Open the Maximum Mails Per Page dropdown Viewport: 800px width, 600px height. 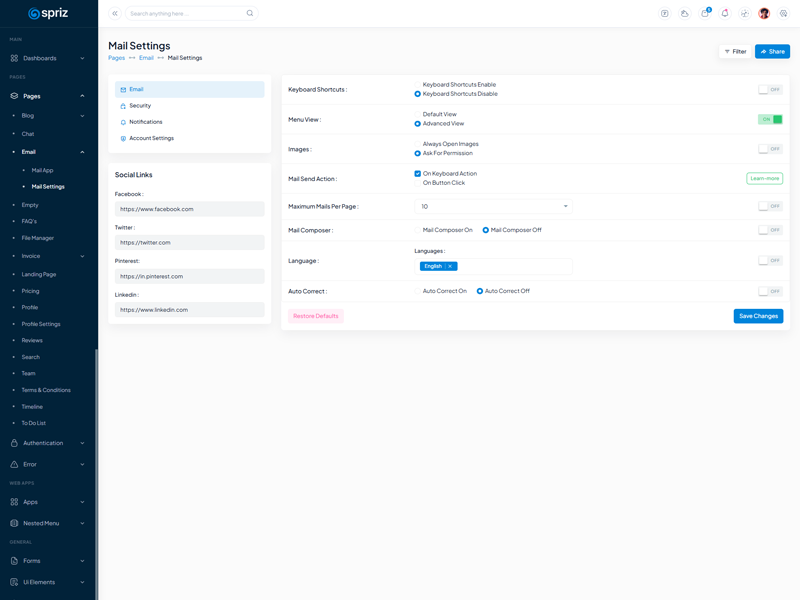(x=493, y=206)
